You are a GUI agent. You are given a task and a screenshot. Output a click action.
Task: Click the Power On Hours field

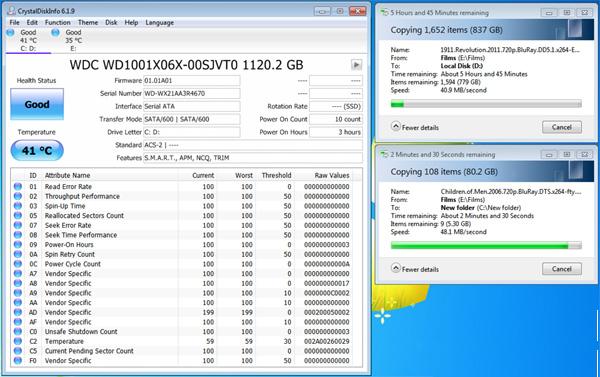point(336,132)
